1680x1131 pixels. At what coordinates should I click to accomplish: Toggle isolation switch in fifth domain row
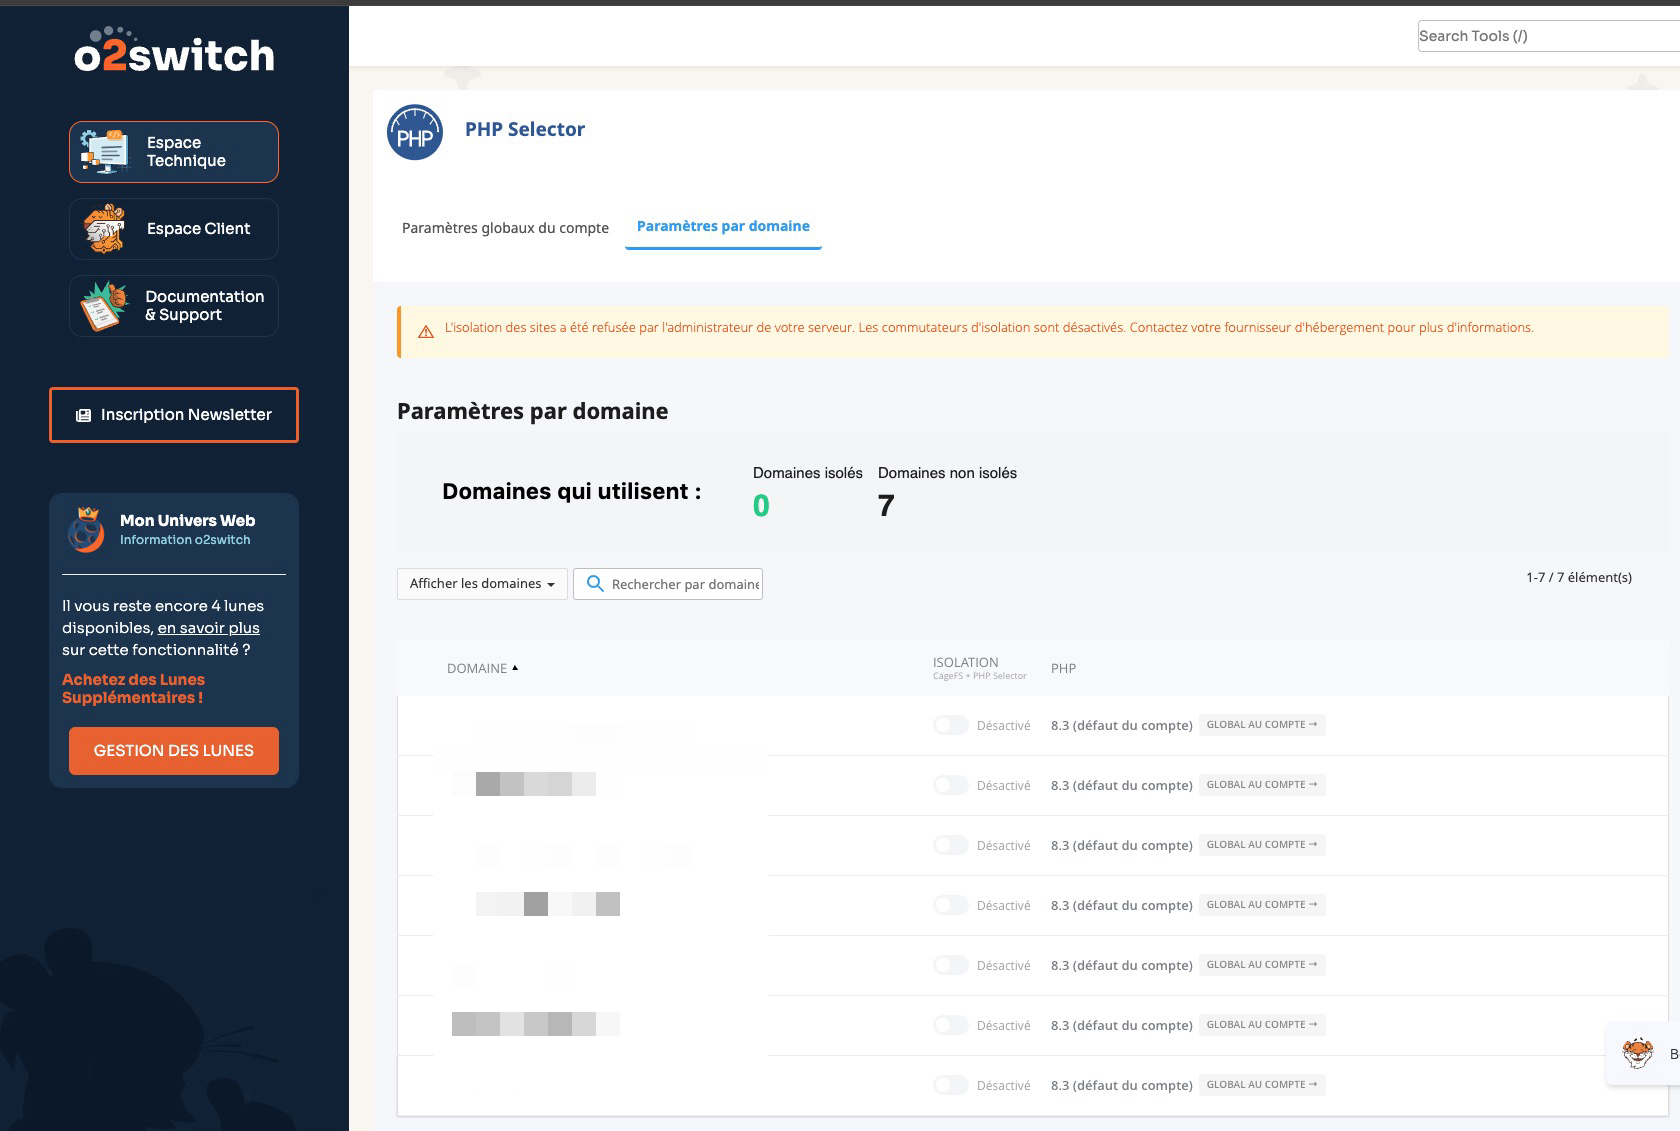pos(950,965)
